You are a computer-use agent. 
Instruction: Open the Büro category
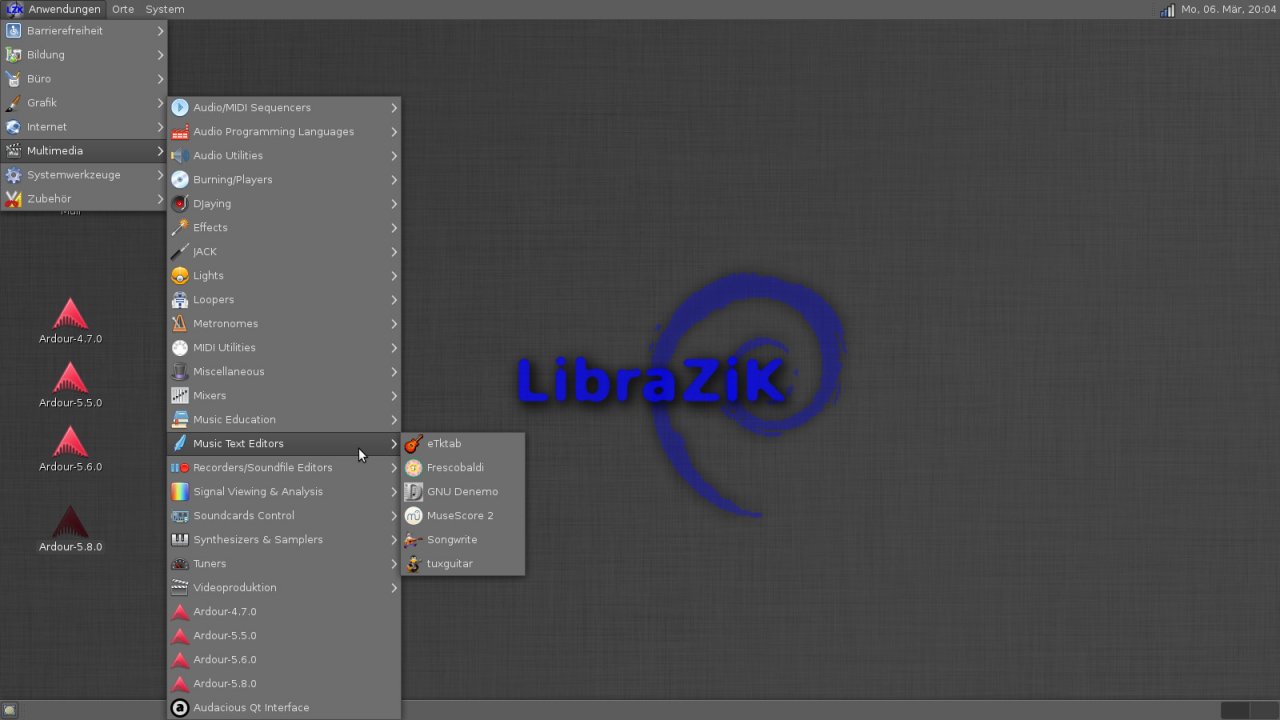(x=84, y=79)
